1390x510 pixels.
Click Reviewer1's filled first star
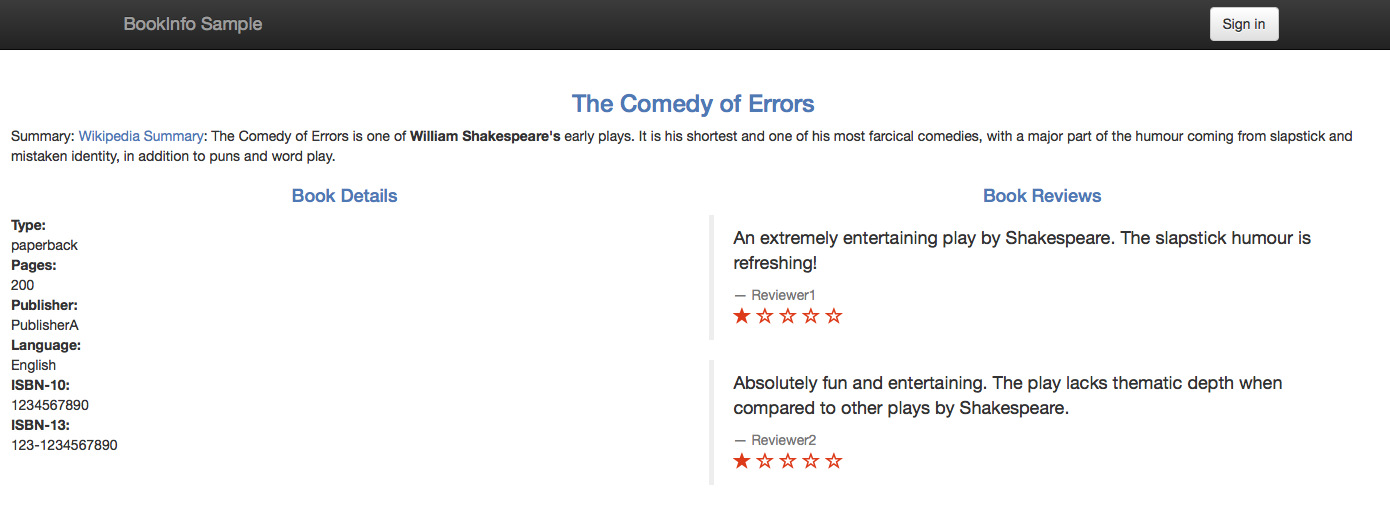[x=742, y=316]
